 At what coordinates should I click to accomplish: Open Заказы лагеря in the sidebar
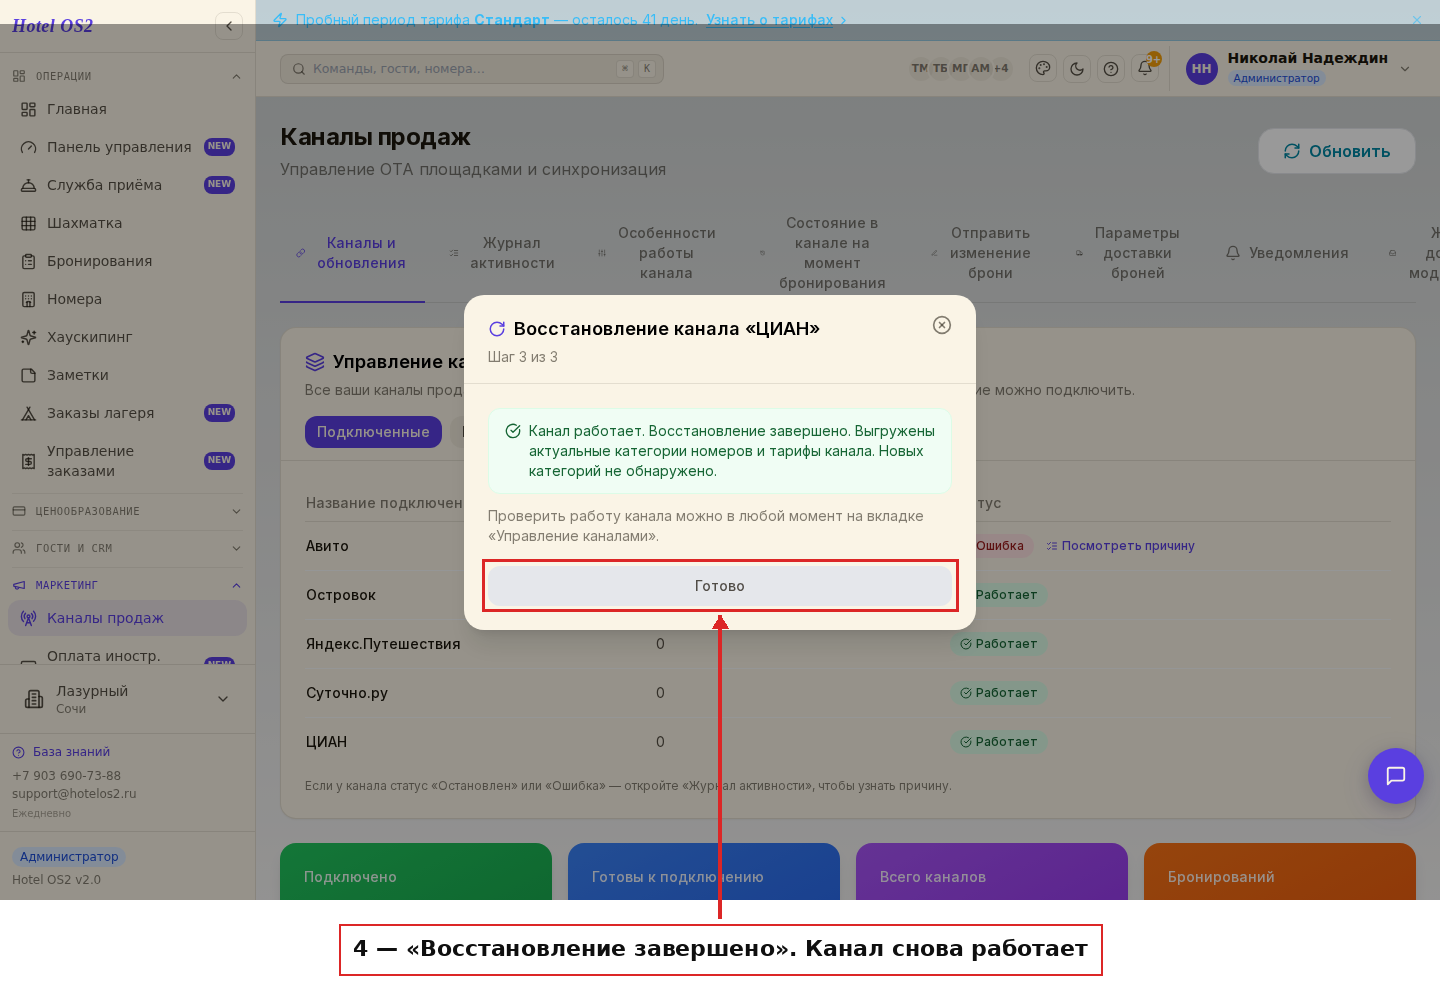pos(127,413)
